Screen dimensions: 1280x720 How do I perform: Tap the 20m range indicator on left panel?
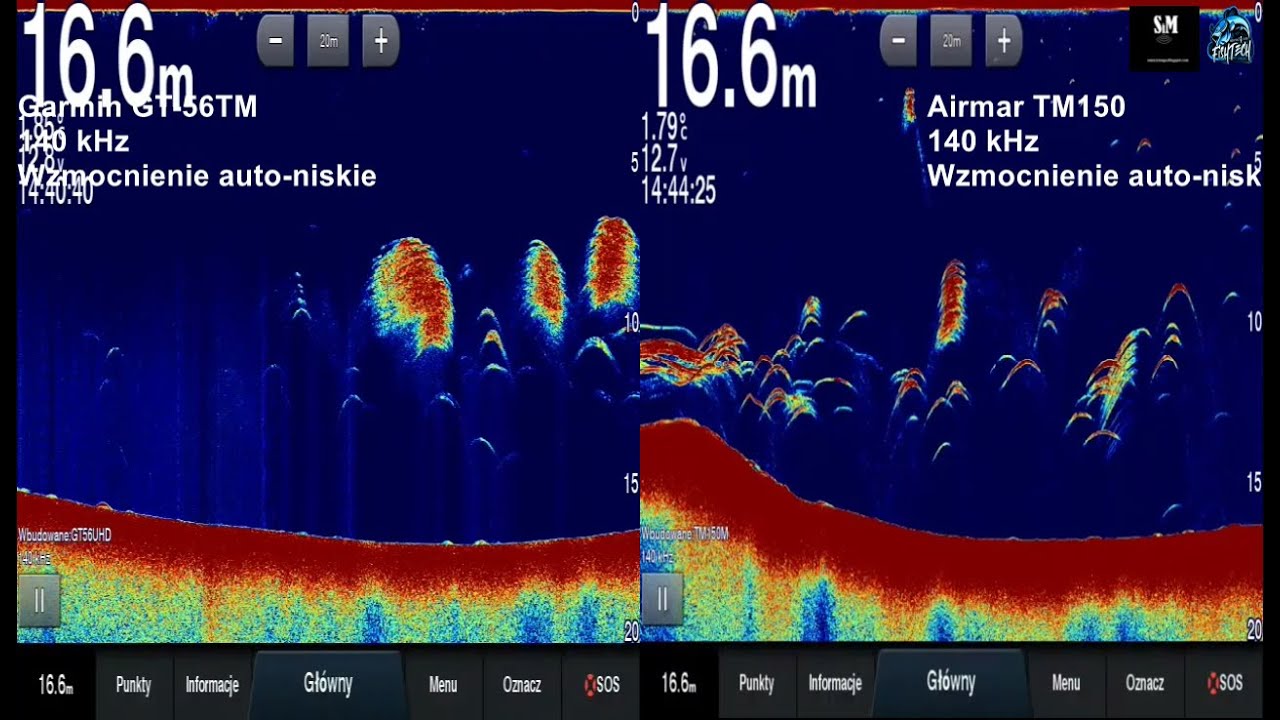point(328,41)
